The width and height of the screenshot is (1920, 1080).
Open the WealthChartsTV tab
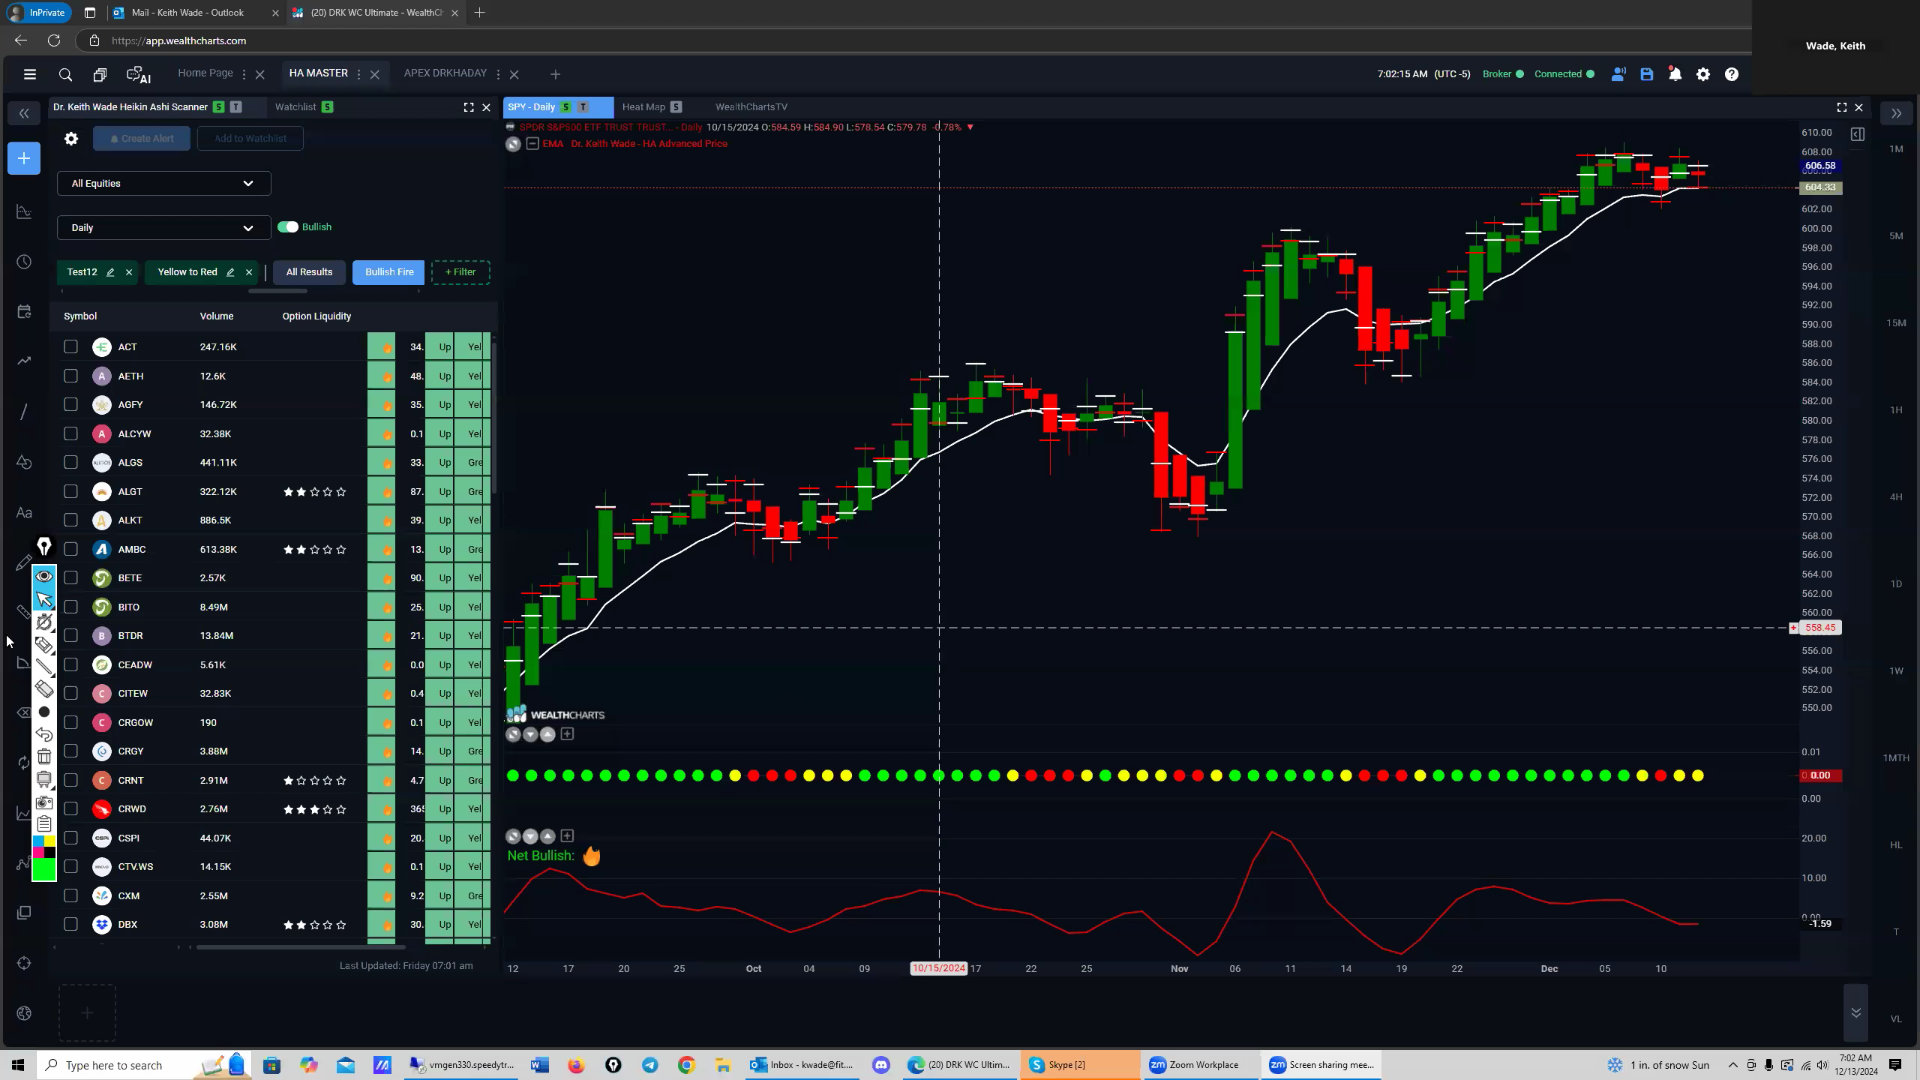pyautogui.click(x=751, y=107)
